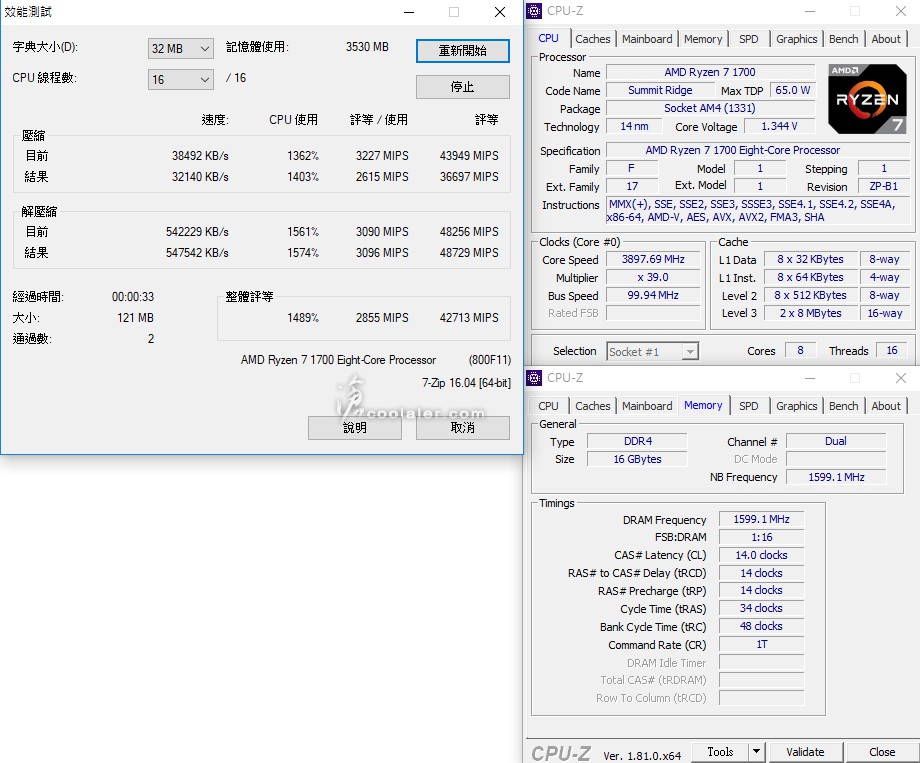Click the Core Voltage value 1.344 V
This screenshot has width=920, height=763.
click(x=779, y=126)
